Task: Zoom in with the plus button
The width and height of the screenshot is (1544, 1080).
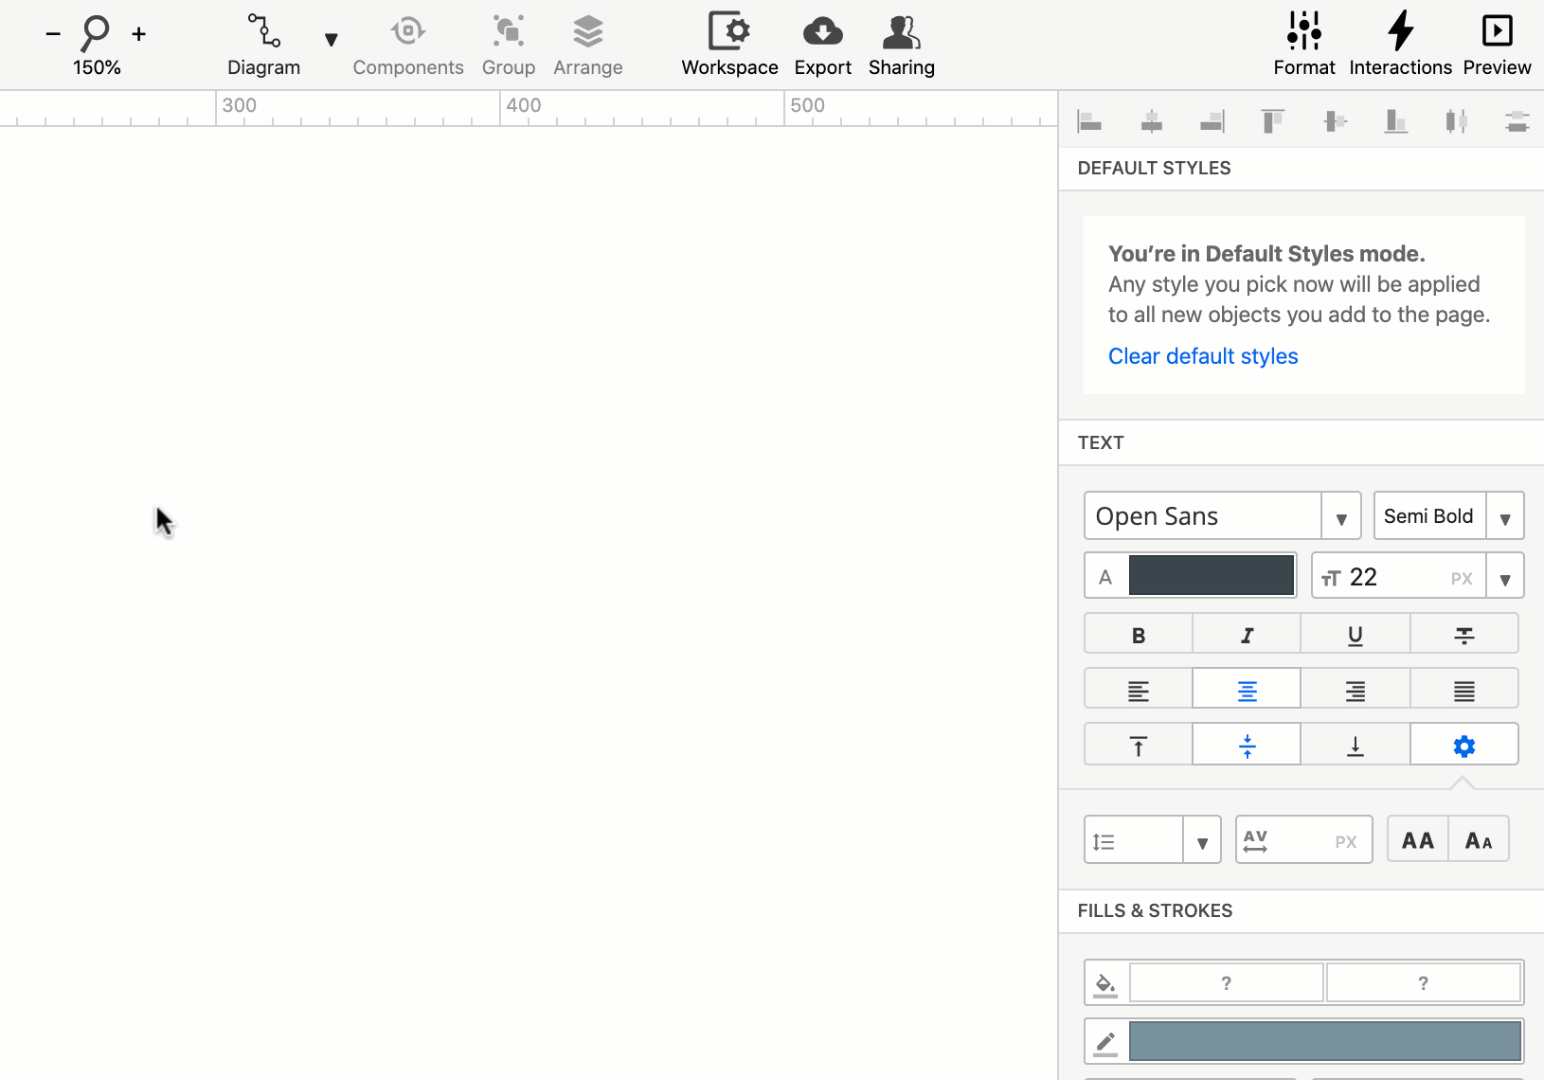Action: click(x=138, y=33)
